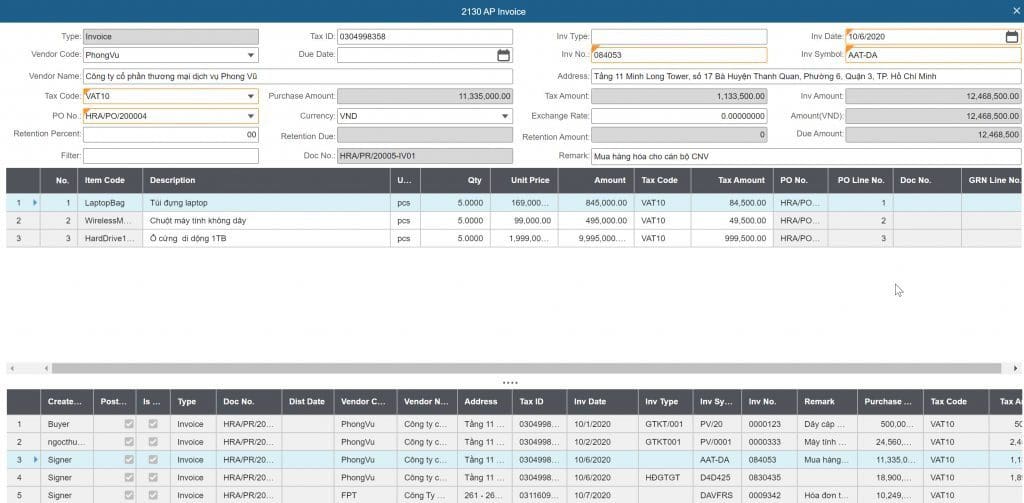Click the splitter dots between the grids
This screenshot has width=1024, height=503.
(510, 383)
